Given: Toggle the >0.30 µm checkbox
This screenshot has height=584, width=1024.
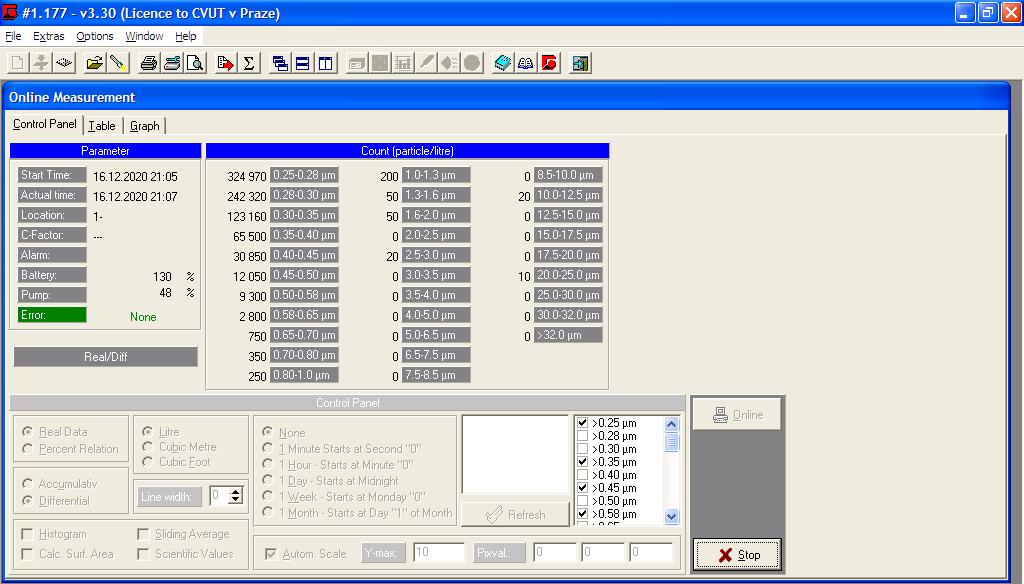Looking at the screenshot, I should (583, 449).
